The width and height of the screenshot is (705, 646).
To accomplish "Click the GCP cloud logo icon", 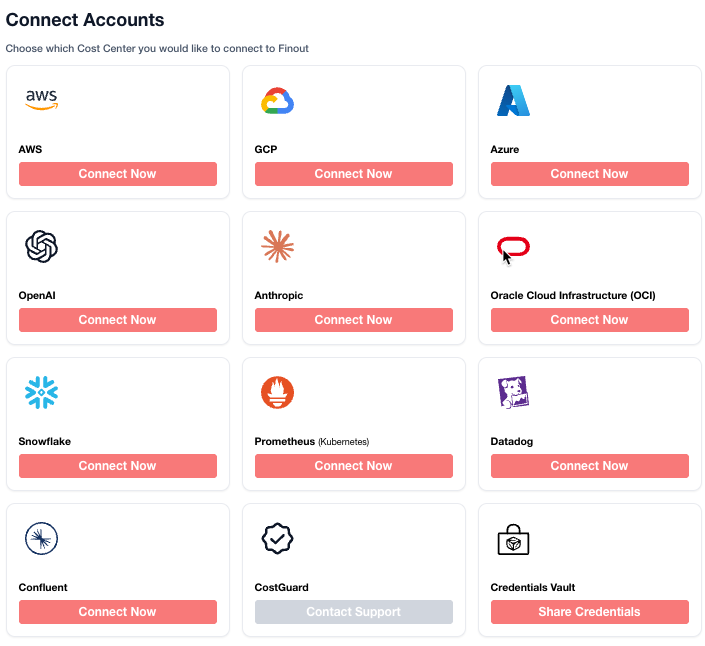I will 277,101.
